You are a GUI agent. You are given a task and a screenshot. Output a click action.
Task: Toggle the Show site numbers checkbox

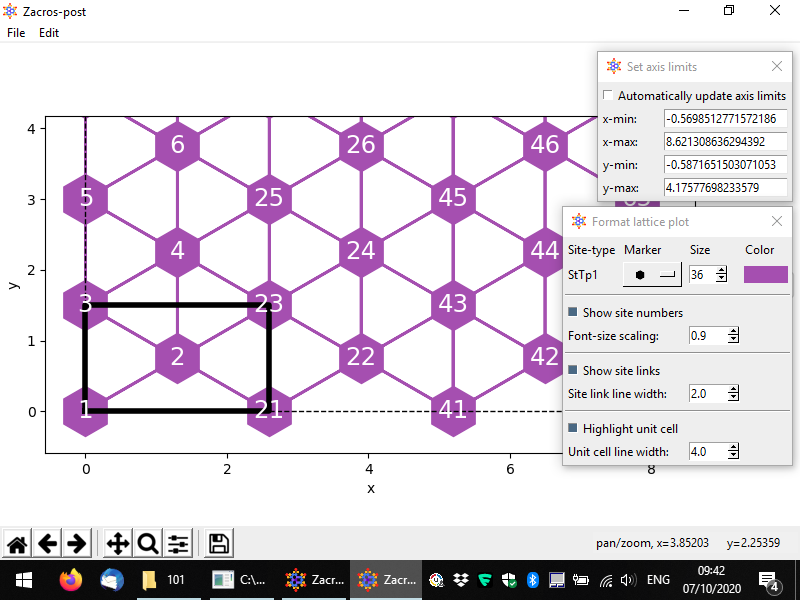tap(573, 313)
